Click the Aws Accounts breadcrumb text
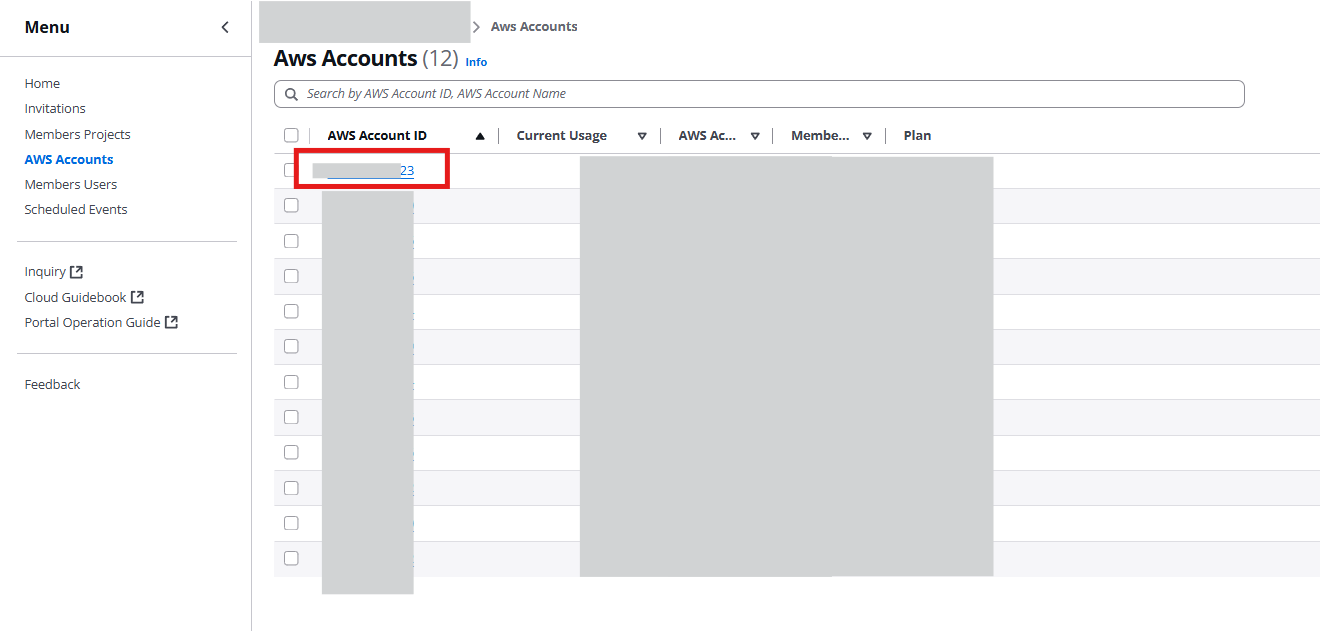Viewport: 1320px width, 631px height. (534, 27)
